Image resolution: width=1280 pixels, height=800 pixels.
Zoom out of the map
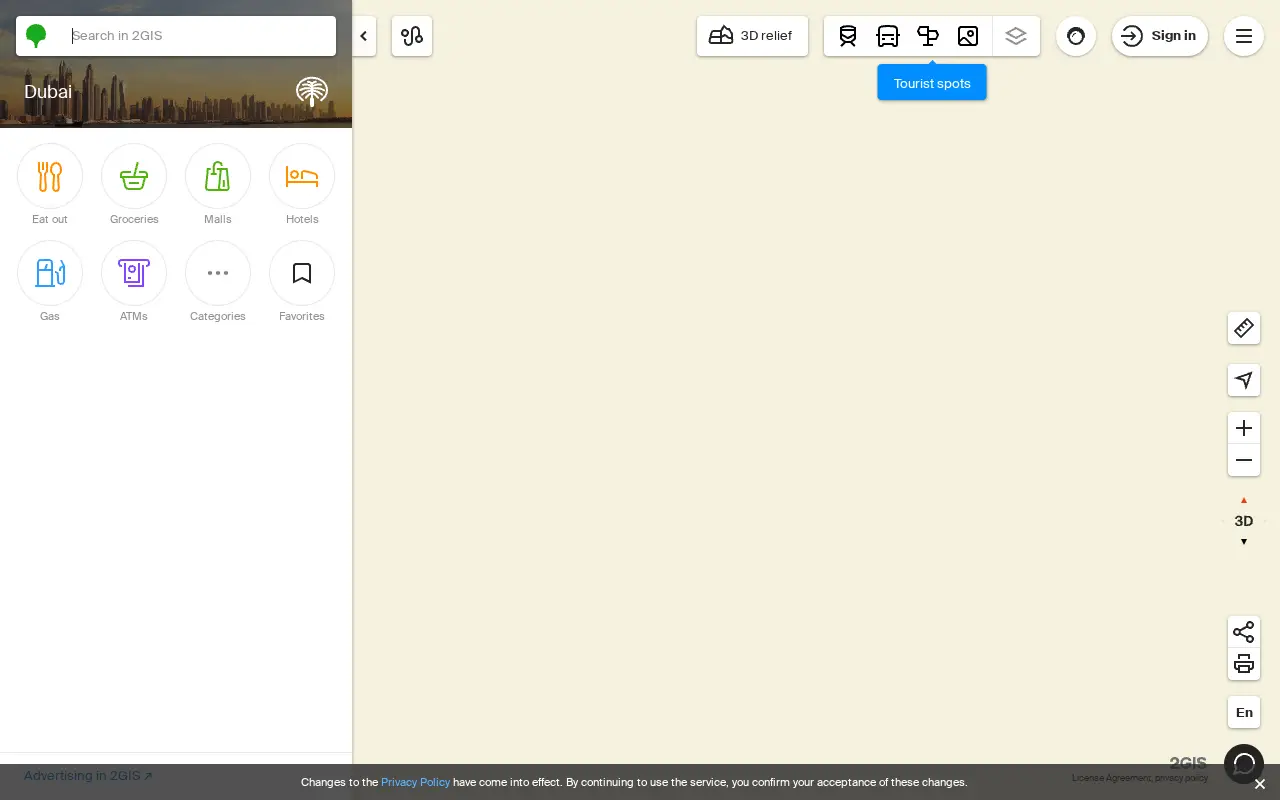(x=1244, y=460)
